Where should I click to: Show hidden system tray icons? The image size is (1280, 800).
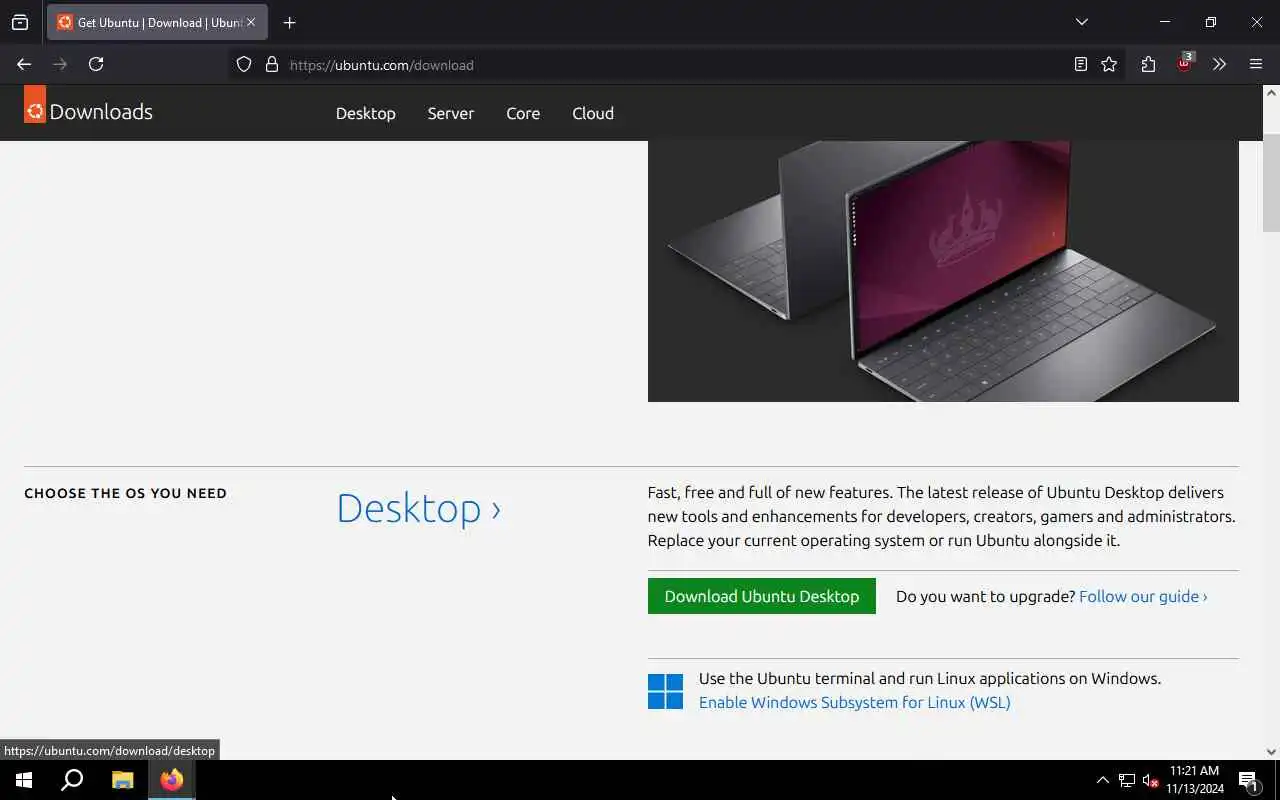[x=1102, y=780]
